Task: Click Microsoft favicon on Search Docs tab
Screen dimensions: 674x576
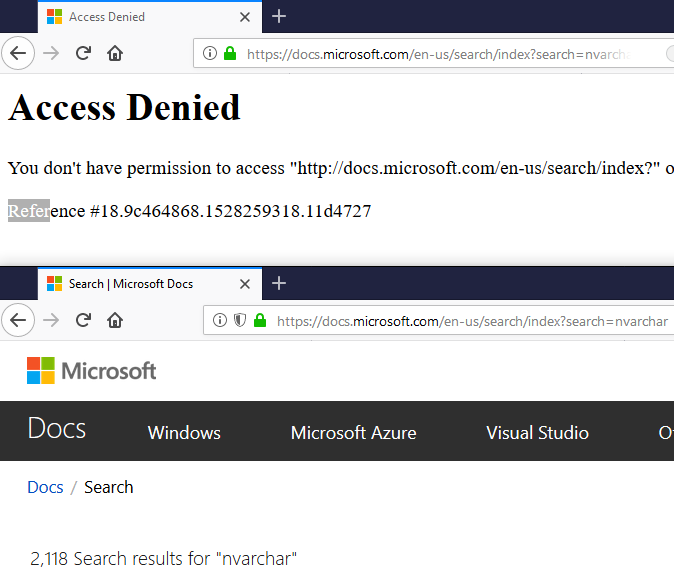Action: coord(55,284)
